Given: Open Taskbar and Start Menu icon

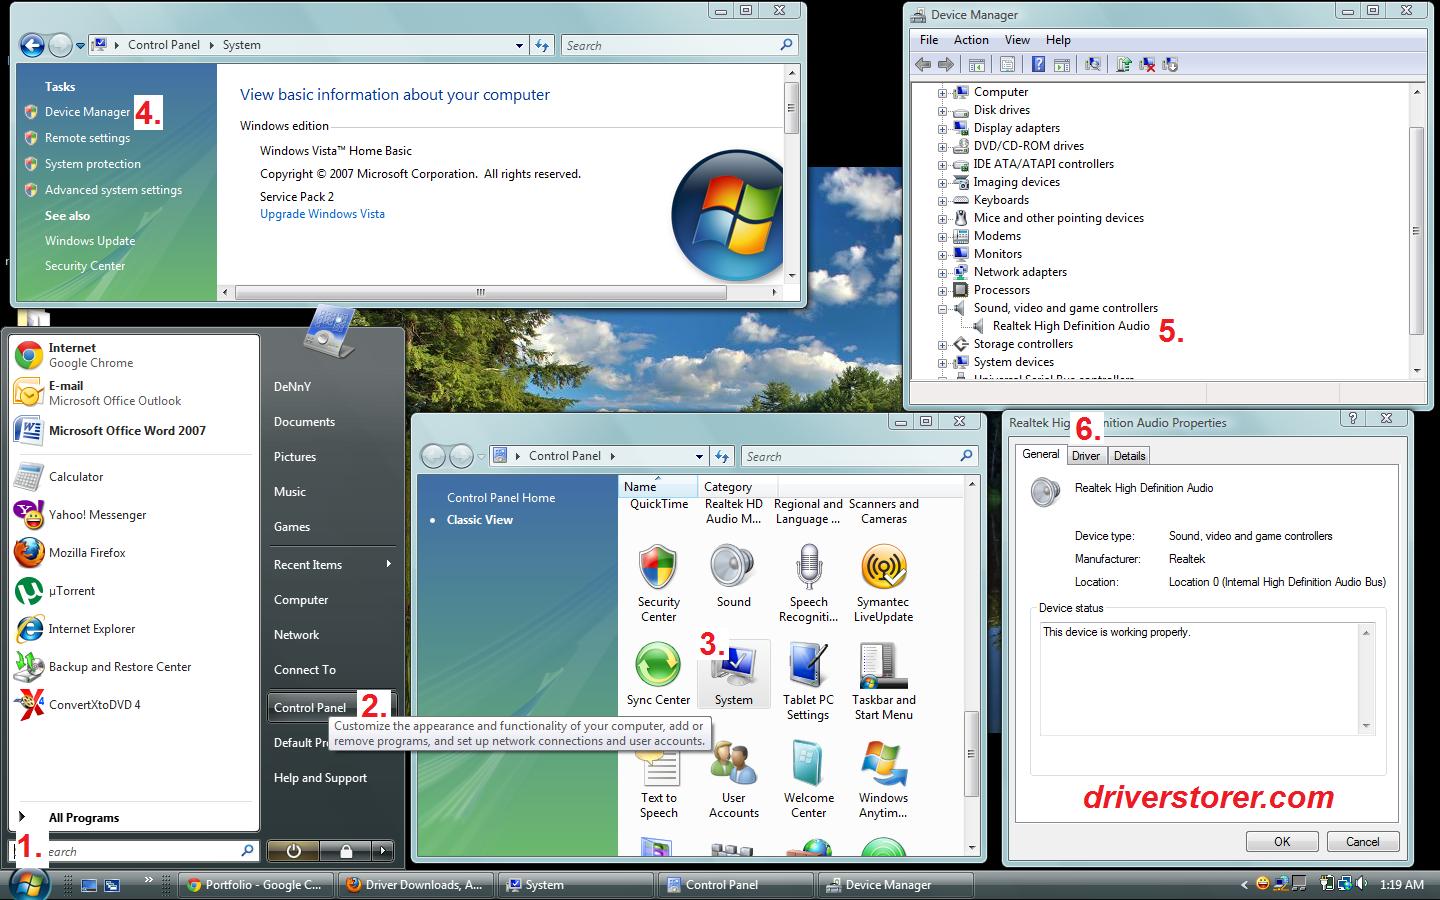Looking at the screenshot, I should pyautogui.click(x=883, y=682).
